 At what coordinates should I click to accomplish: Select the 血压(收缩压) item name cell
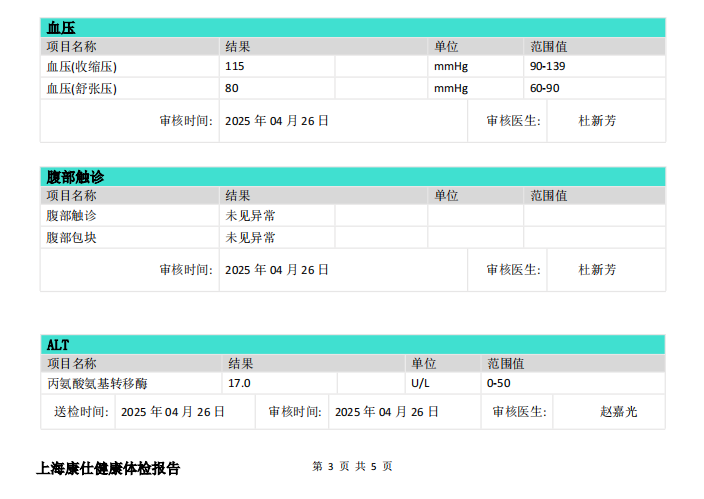pos(82,66)
